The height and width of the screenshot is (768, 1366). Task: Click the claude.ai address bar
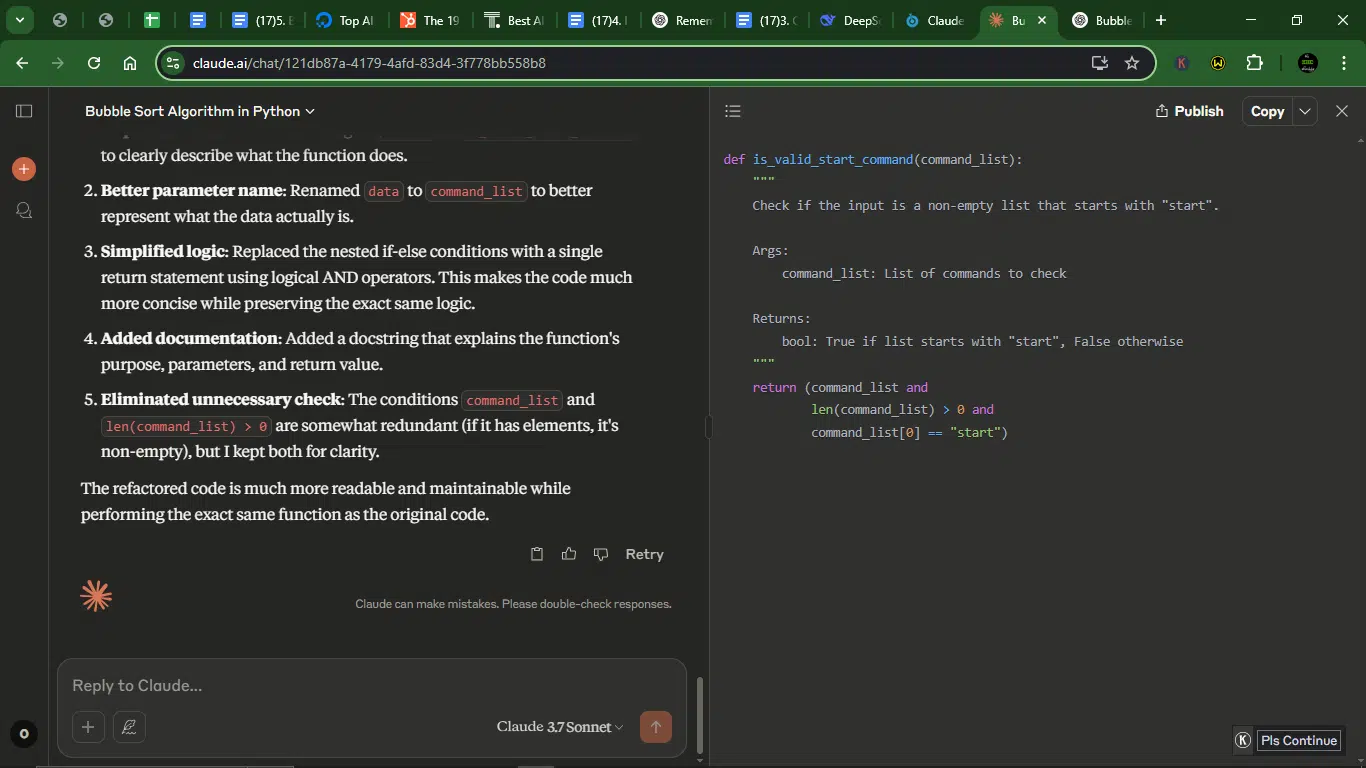click(x=630, y=63)
